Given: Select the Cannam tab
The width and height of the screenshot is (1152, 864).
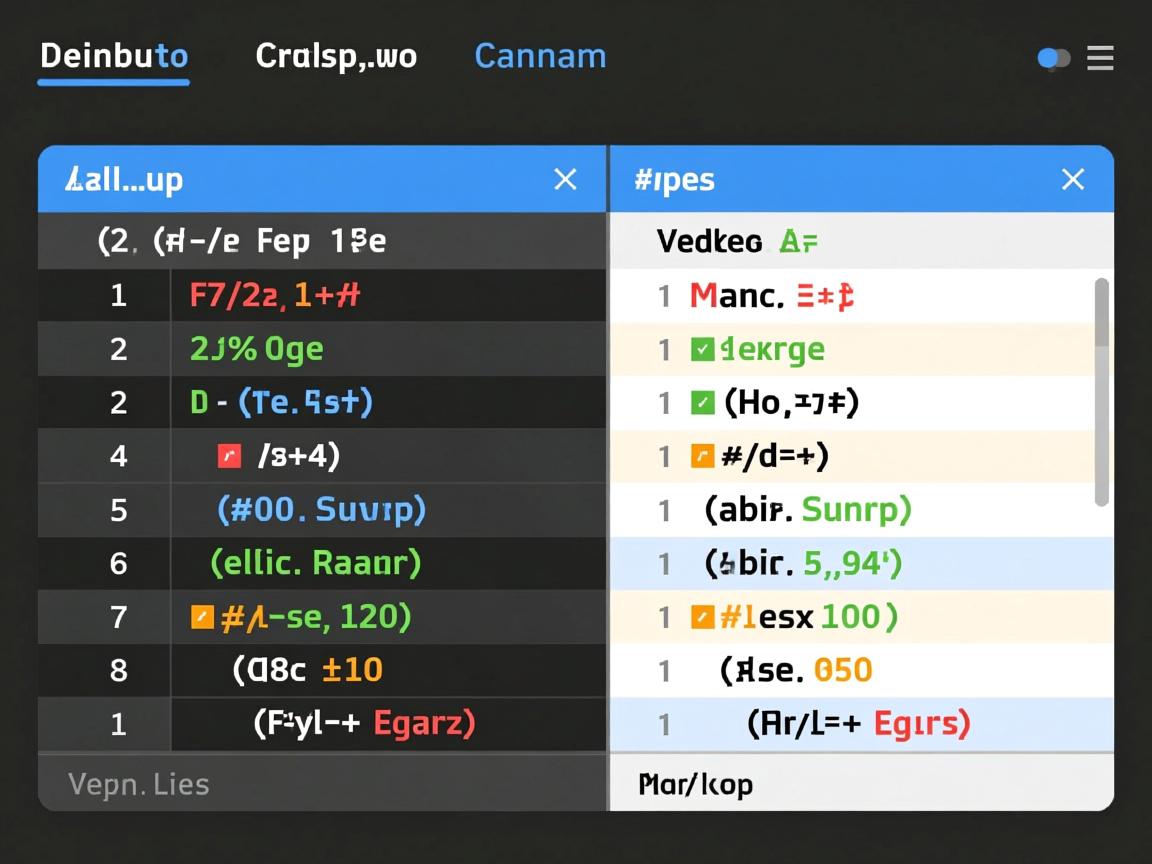Looking at the screenshot, I should [x=540, y=56].
